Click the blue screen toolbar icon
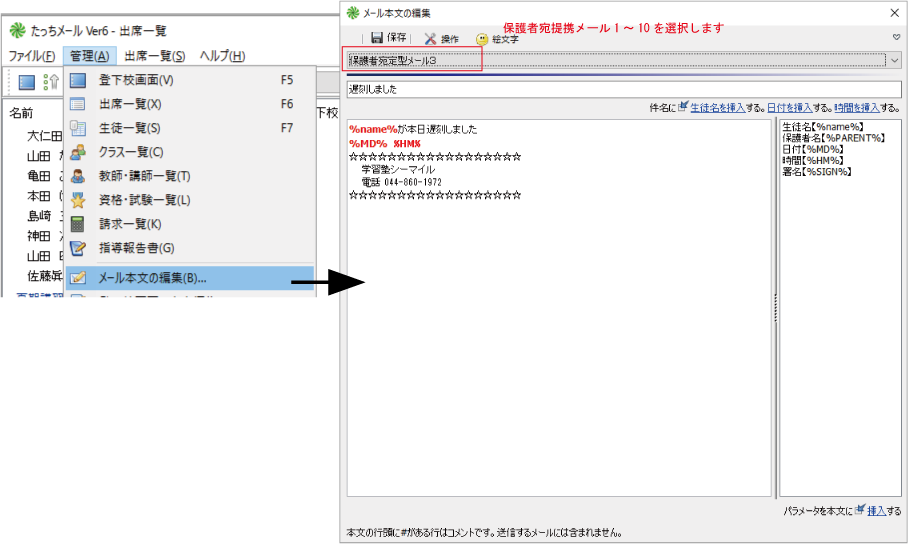Viewport: 908px width, 544px height. tap(27, 82)
